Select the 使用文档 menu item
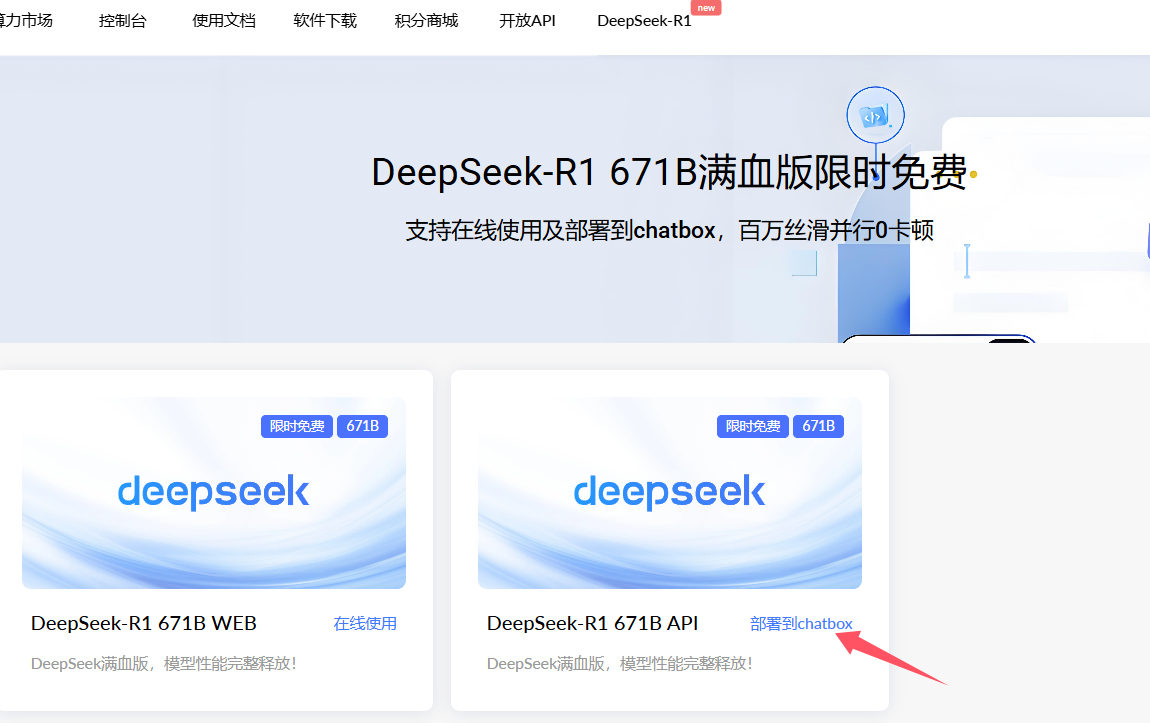The image size is (1150, 723). click(223, 19)
